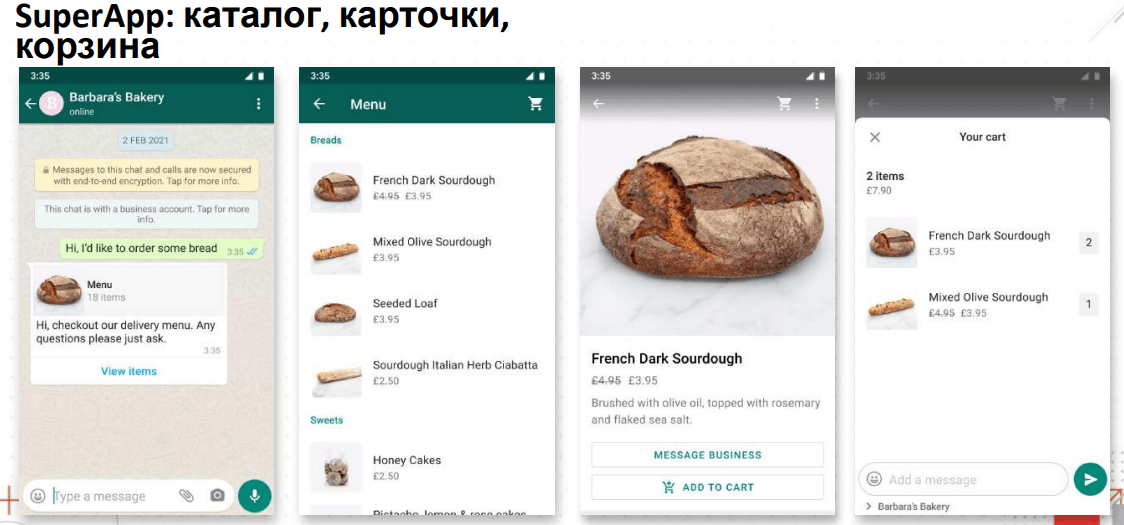Screen dimensions: 1124x525
Task: Tap back arrow on Menu screen
Action: [319, 104]
